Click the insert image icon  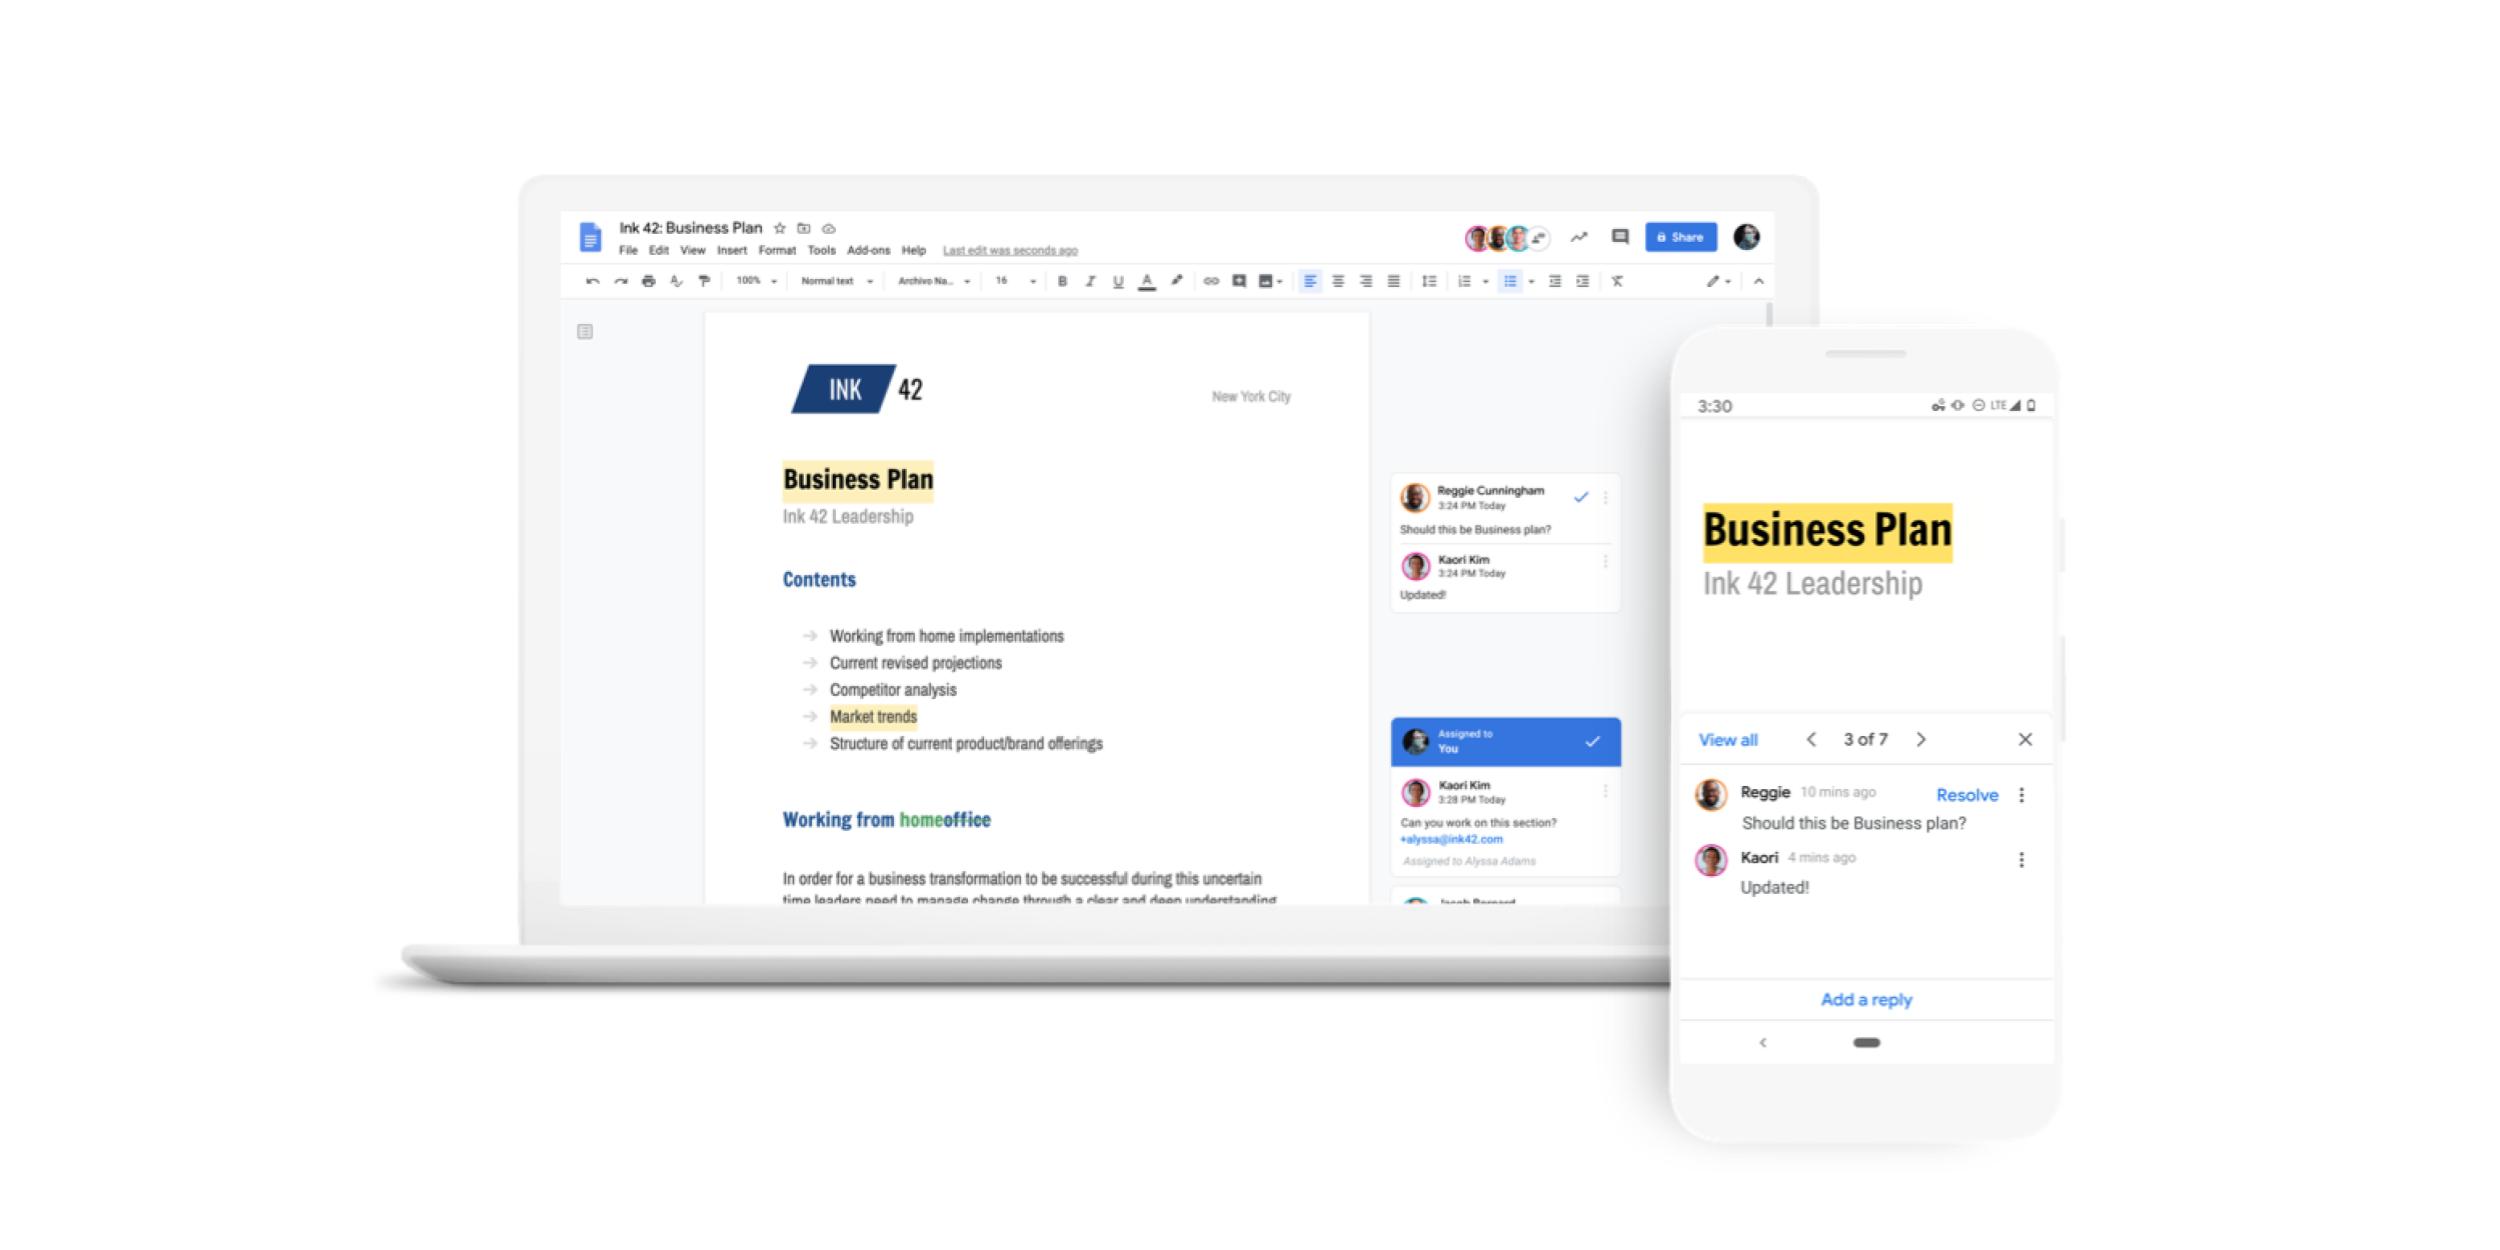[1264, 284]
